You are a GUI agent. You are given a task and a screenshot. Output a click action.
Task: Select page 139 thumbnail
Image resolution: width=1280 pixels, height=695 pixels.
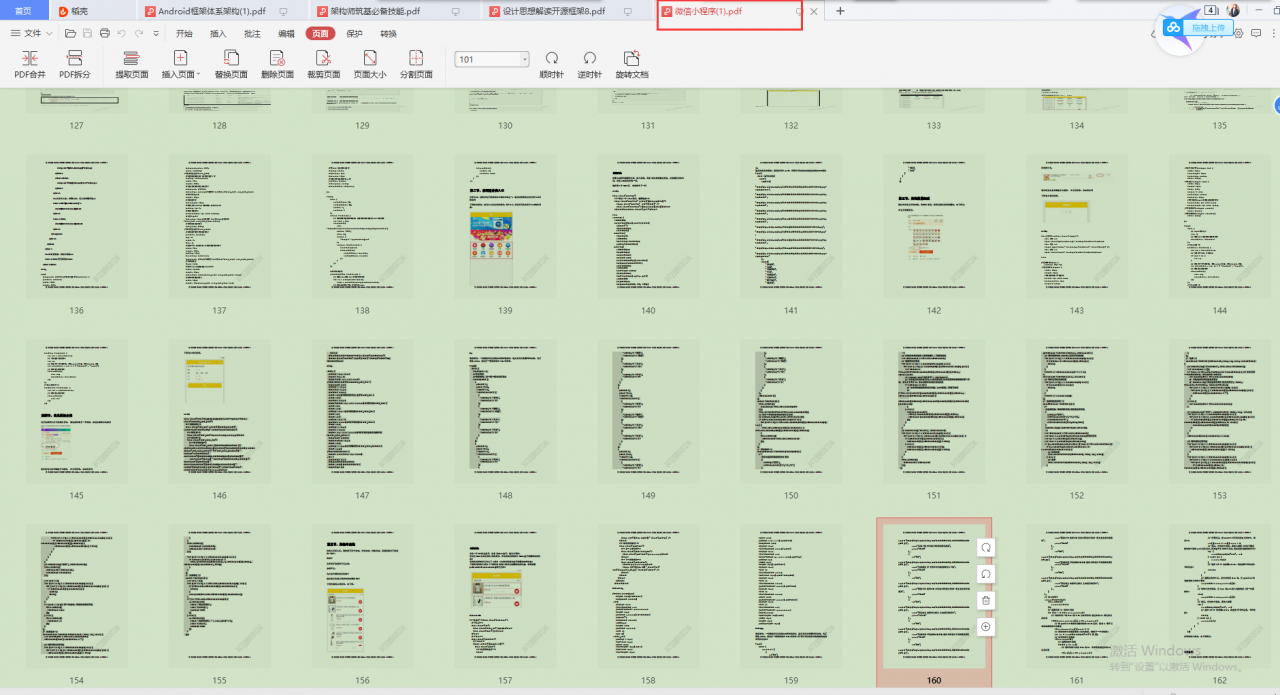(x=505, y=226)
